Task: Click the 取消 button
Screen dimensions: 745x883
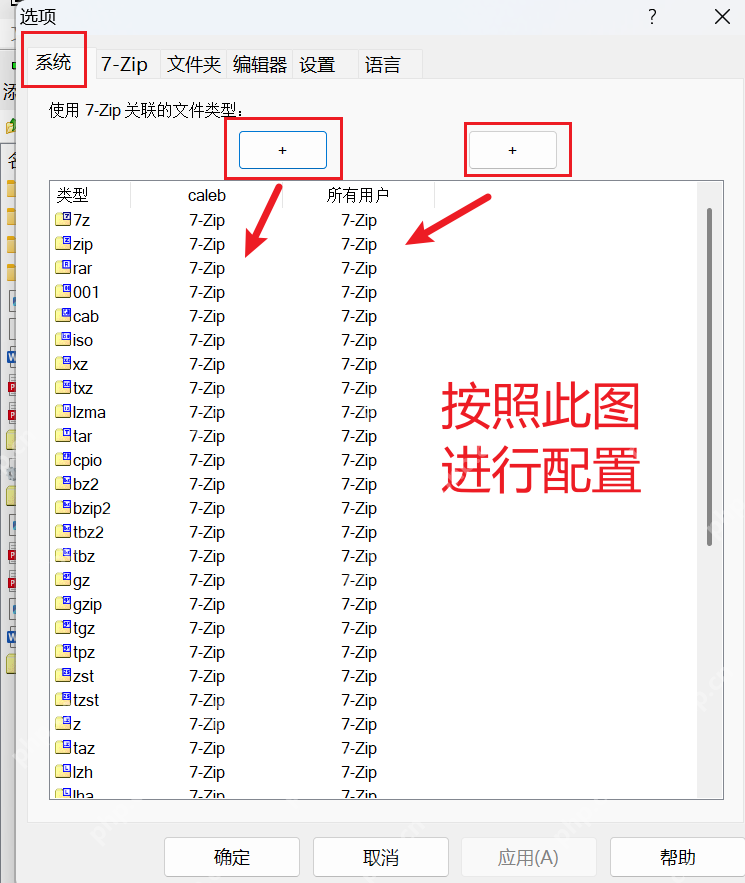Action: pos(381,857)
